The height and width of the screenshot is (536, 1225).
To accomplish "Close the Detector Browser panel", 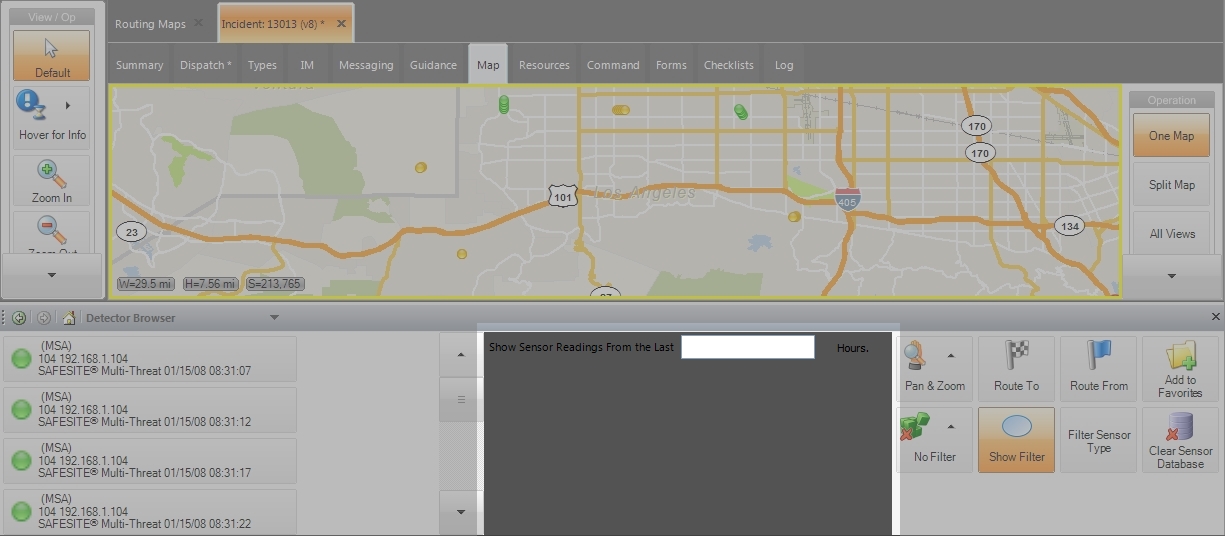I will click(x=1215, y=317).
